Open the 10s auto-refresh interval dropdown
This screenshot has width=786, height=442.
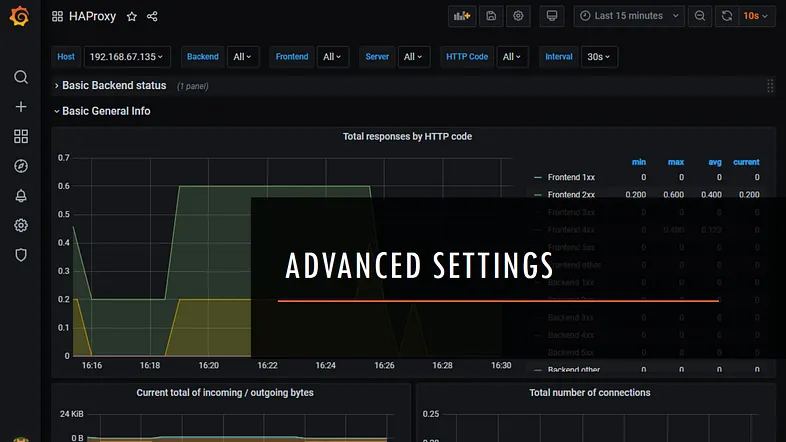(x=756, y=16)
